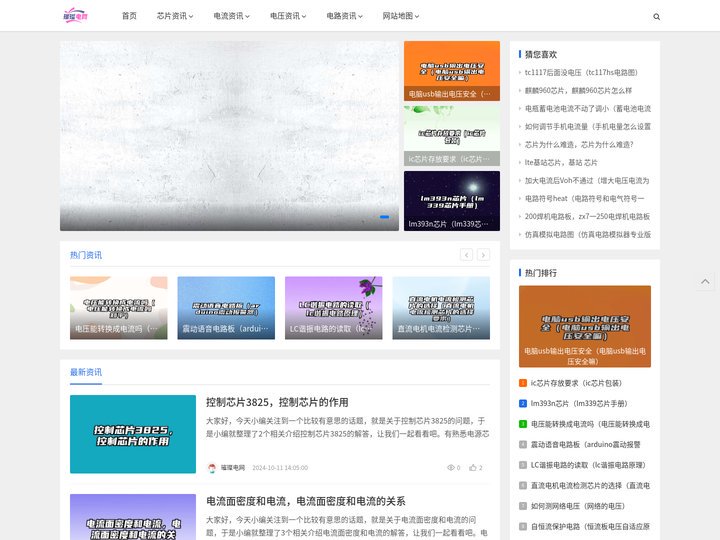Open 首页 in the navigation bar

click(129, 16)
